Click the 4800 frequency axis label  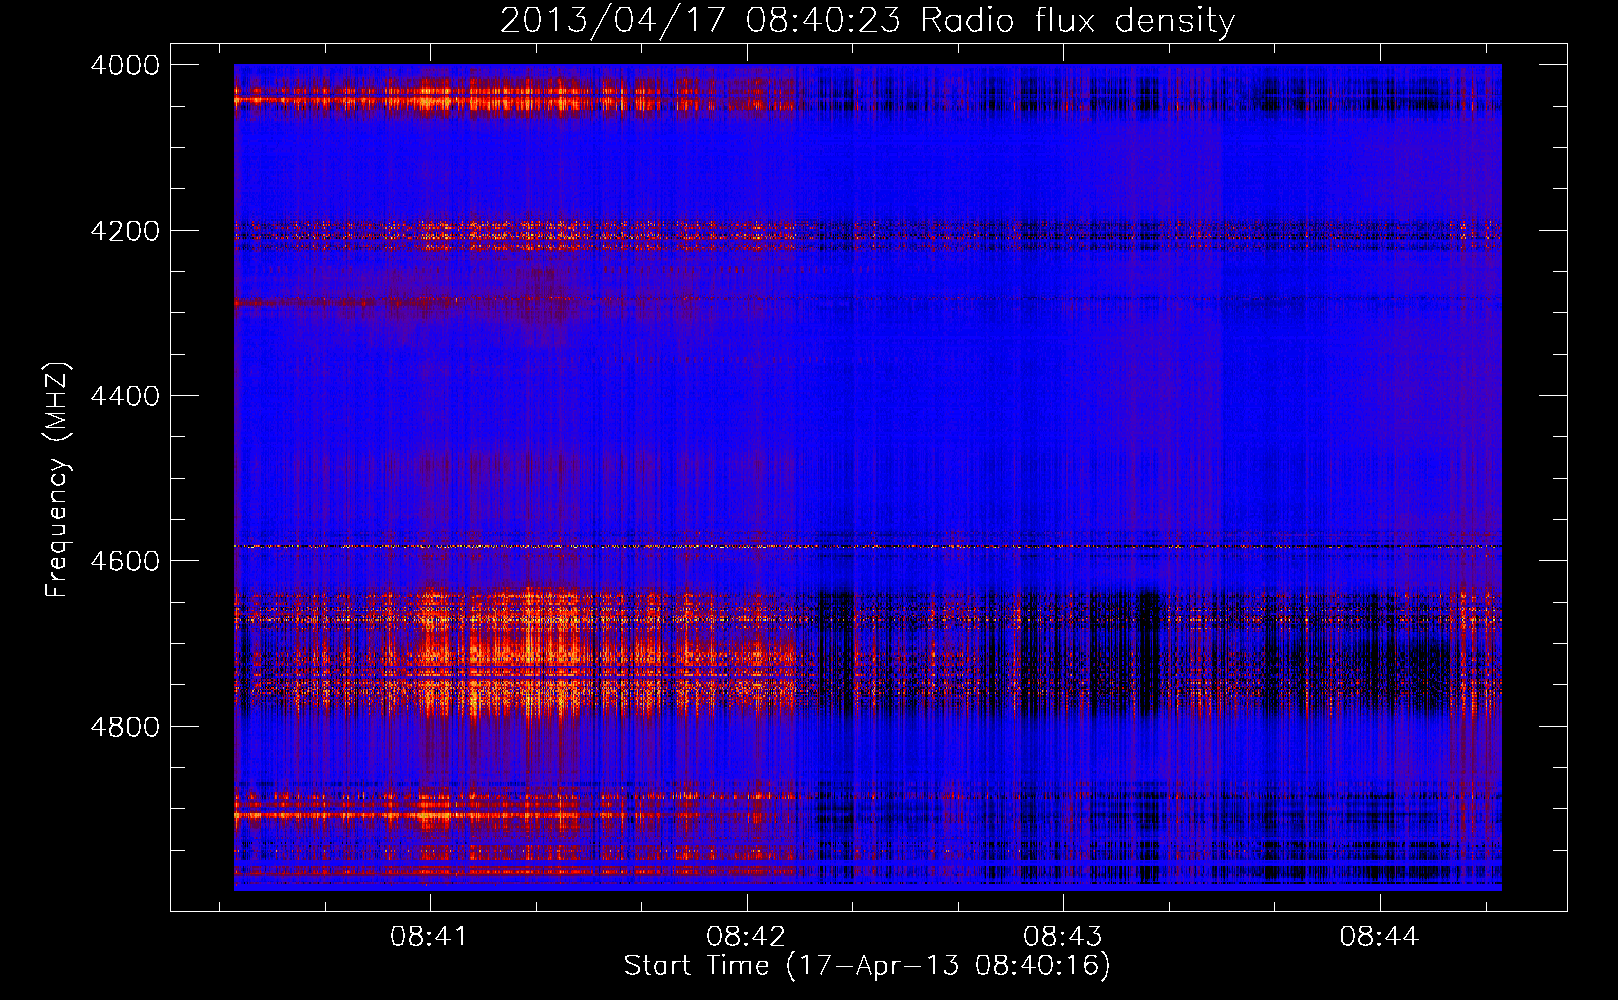[x=125, y=727]
